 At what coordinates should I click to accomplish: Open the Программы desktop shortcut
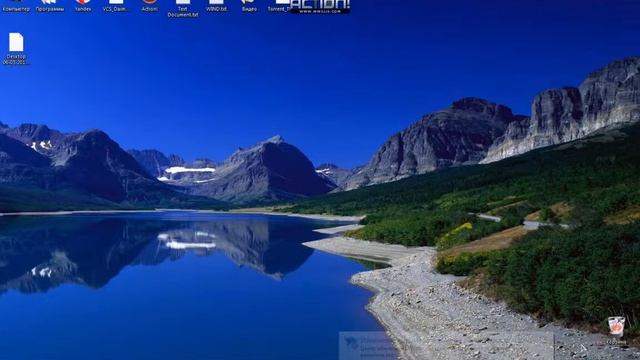point(50,6)
